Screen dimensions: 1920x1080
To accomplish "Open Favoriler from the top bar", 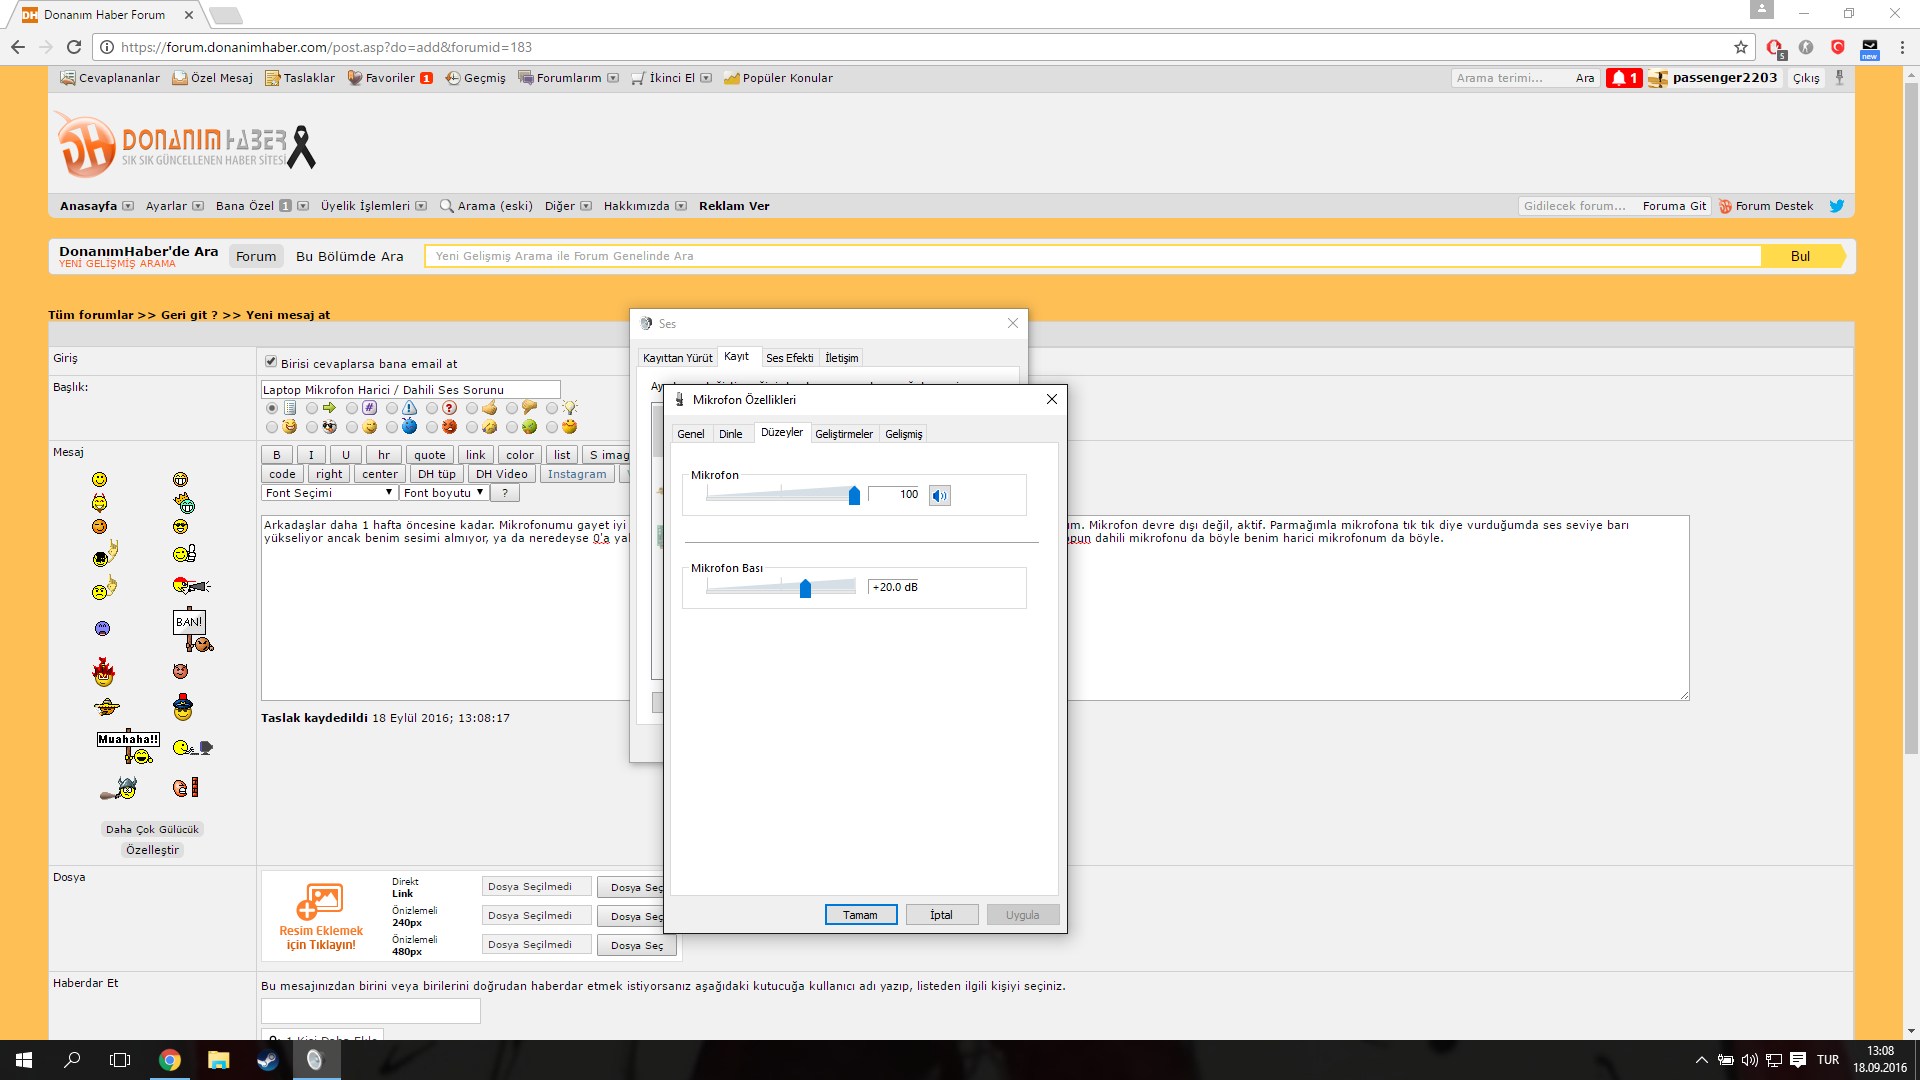I will [389, 78].
